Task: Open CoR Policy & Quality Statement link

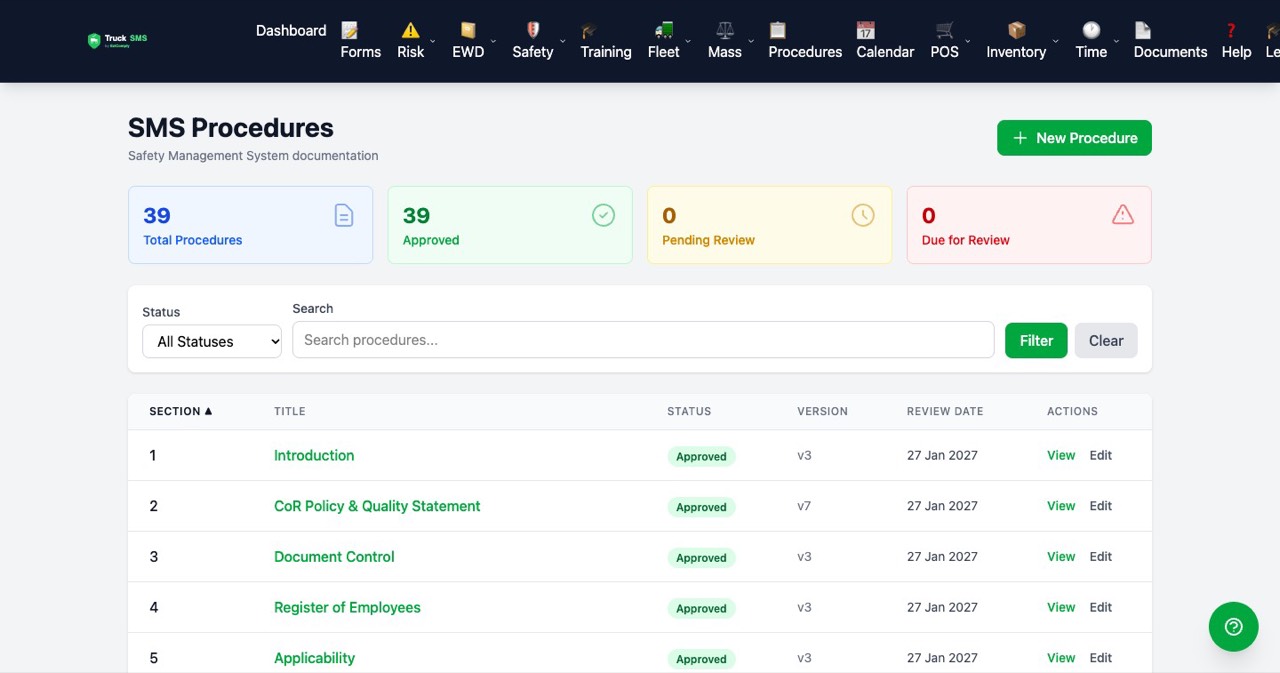Action: 377,506
